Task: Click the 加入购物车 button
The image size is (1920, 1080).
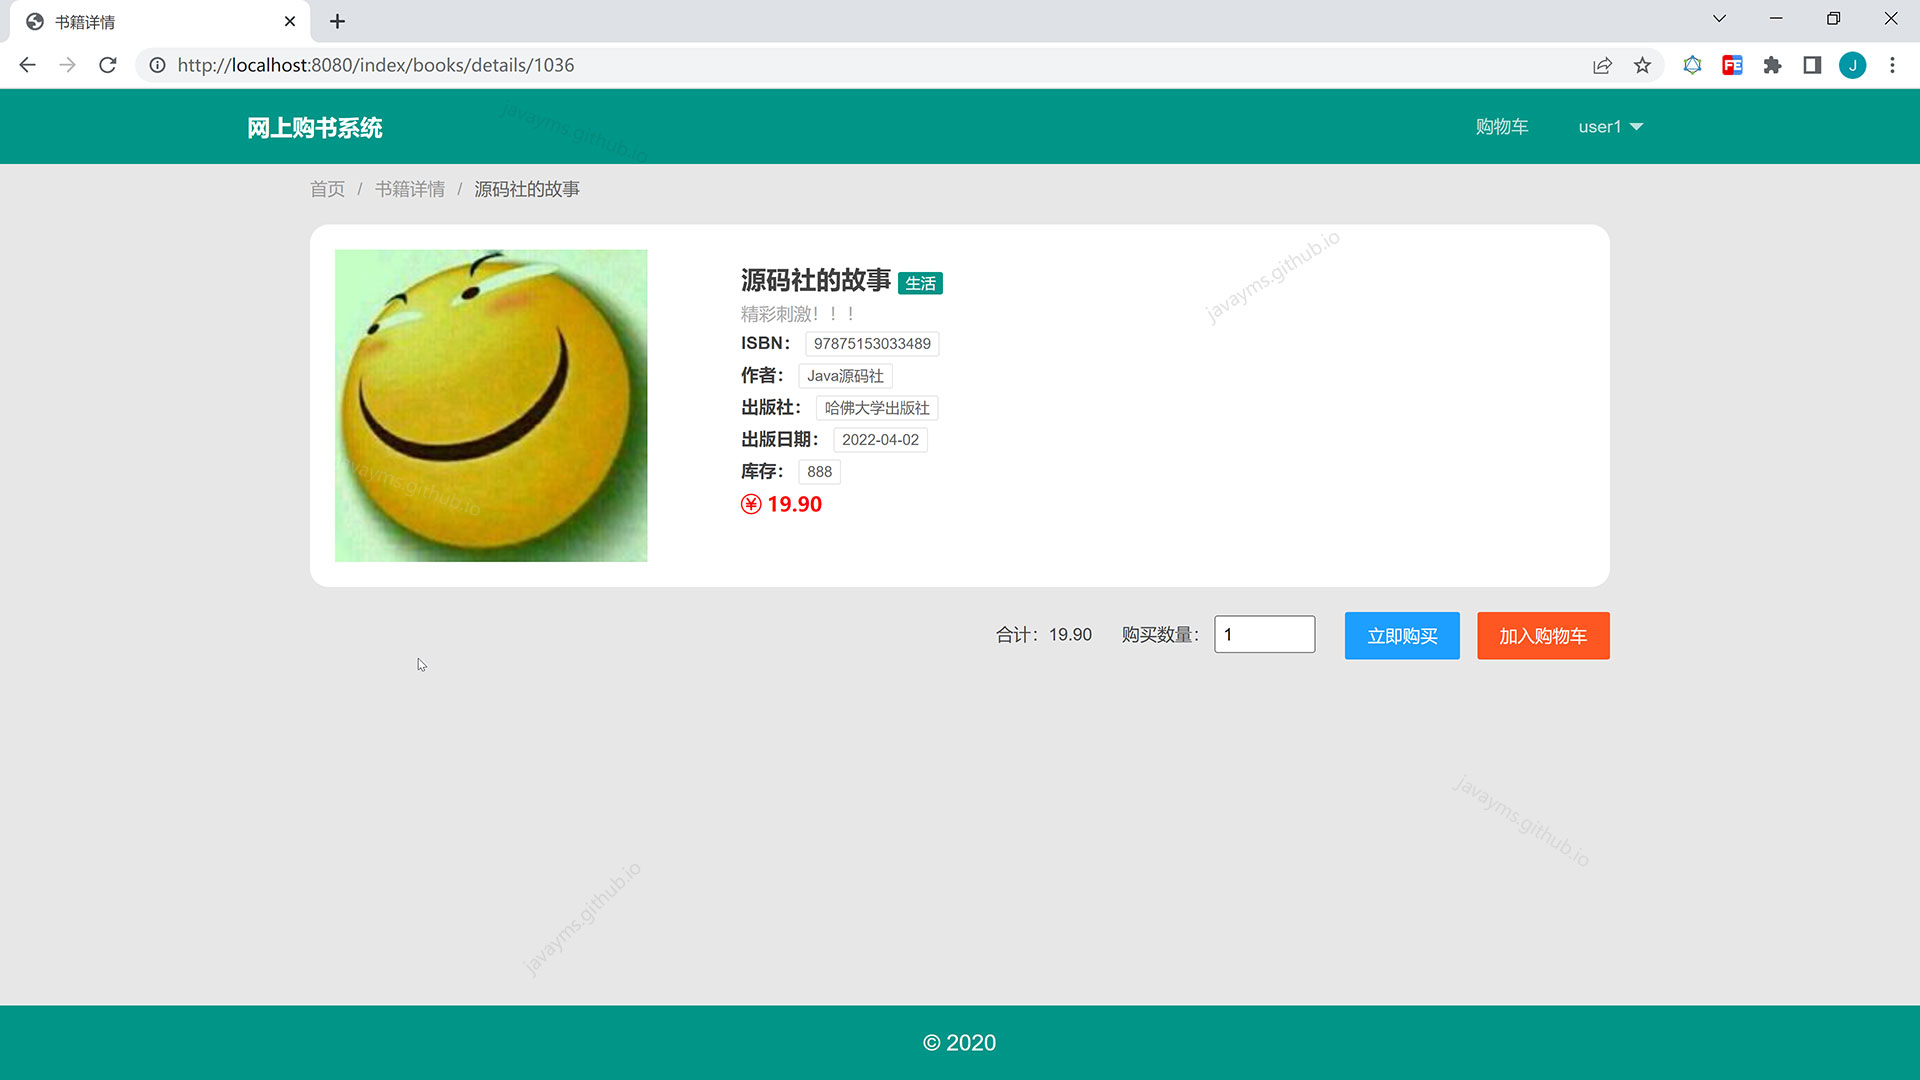Action: [1543, 635]
